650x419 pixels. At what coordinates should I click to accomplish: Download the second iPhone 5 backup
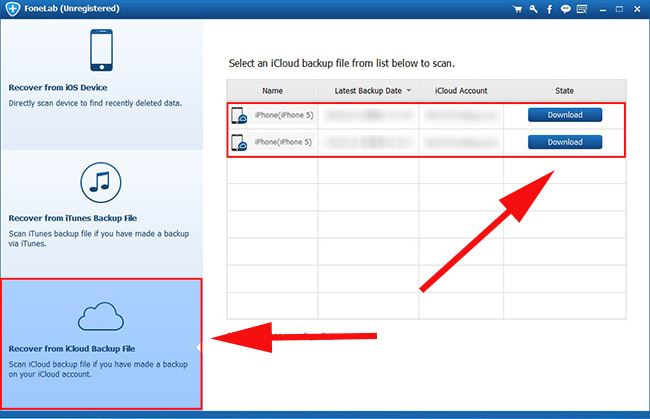tap(565, 142)
